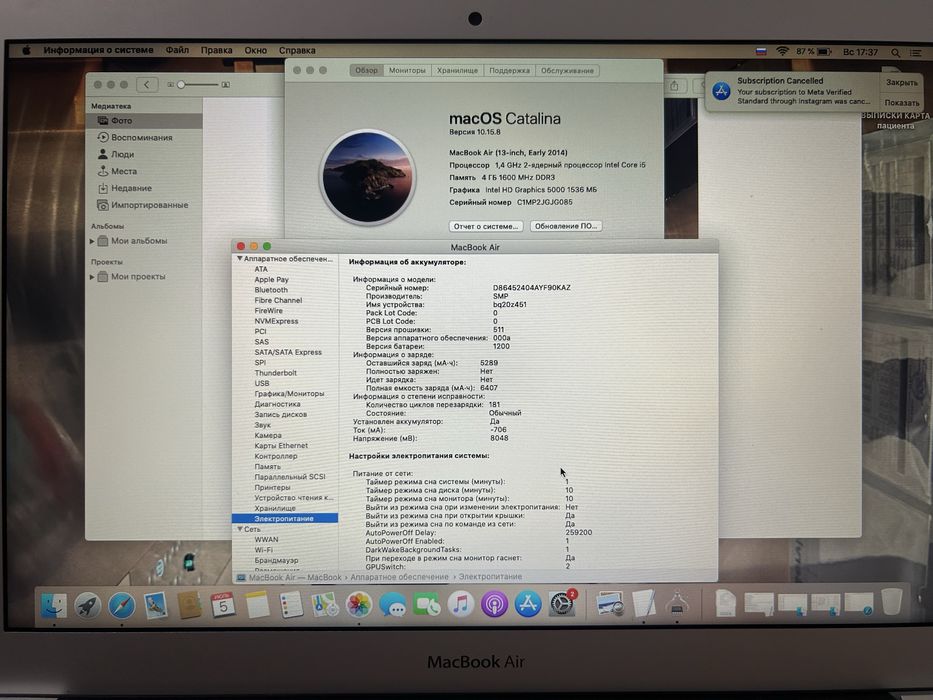Open FaceTime icon in the Dock
Viewport: 933px width, 700px height.
tap(427, 605)
